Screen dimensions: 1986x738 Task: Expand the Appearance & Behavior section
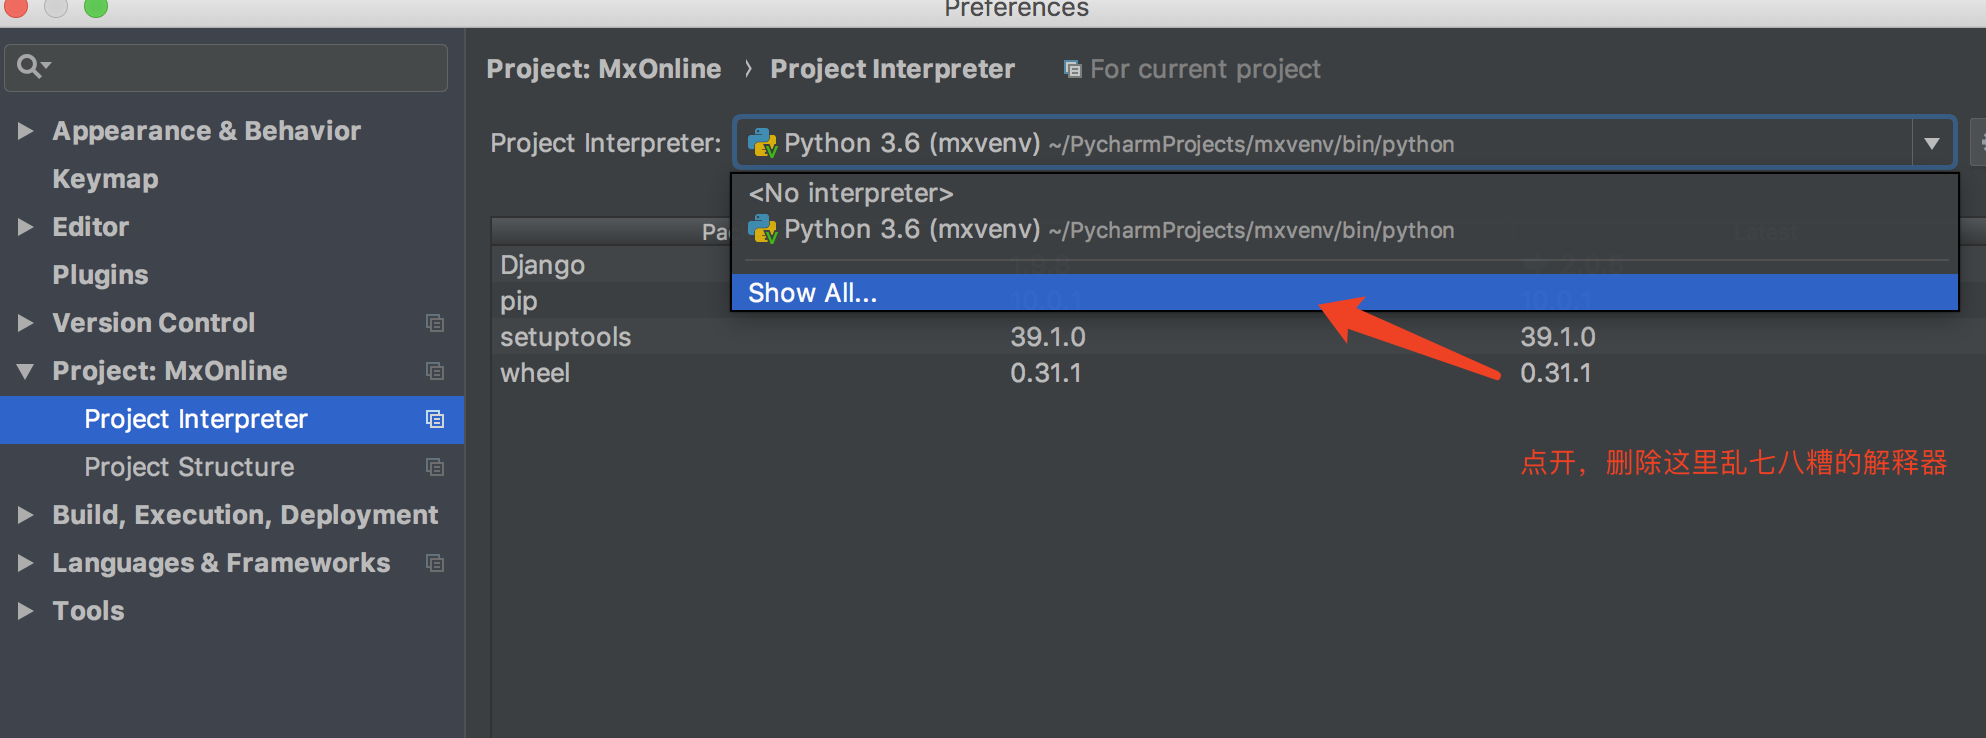[x=25, y=131]
